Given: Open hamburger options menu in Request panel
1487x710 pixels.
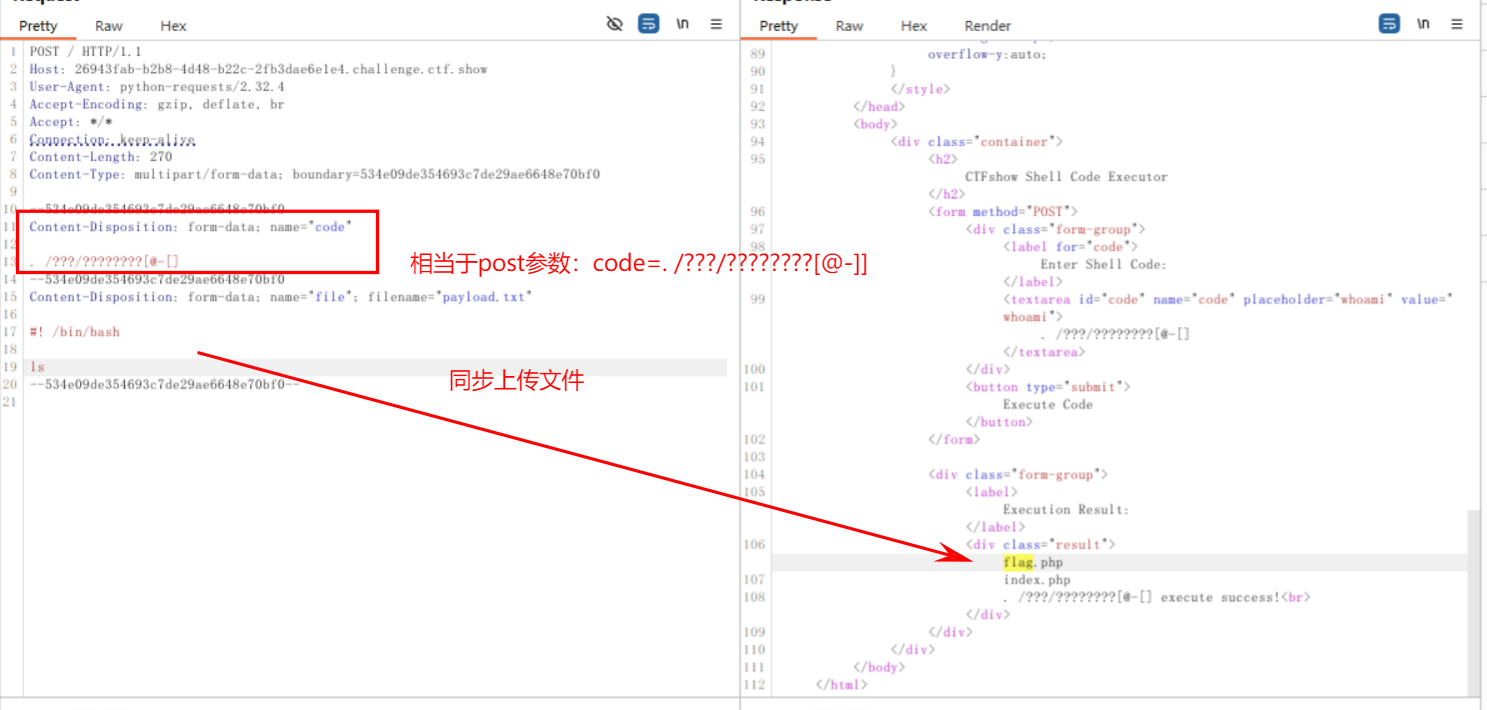Looking at the screenshot, I should click(x=716, y=24).
